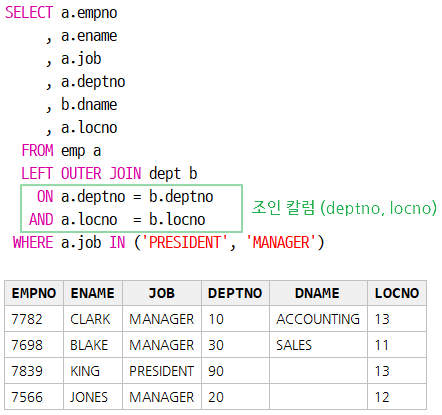This screenshot has height=415, width=442.
Task: Click the 'PRESIDENT' string literal
Action: 185,242
